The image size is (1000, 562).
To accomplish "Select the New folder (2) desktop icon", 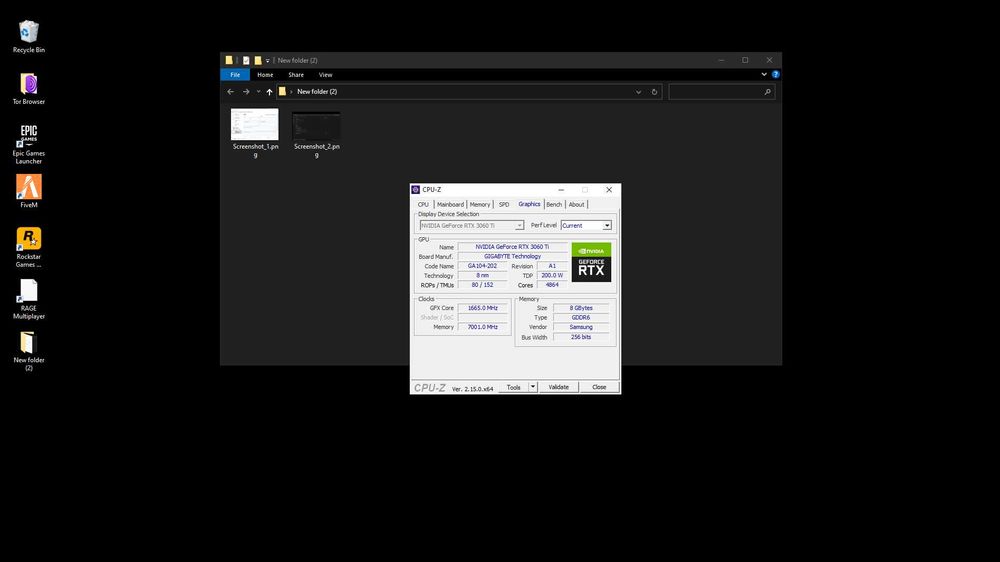I will [29, 351].
